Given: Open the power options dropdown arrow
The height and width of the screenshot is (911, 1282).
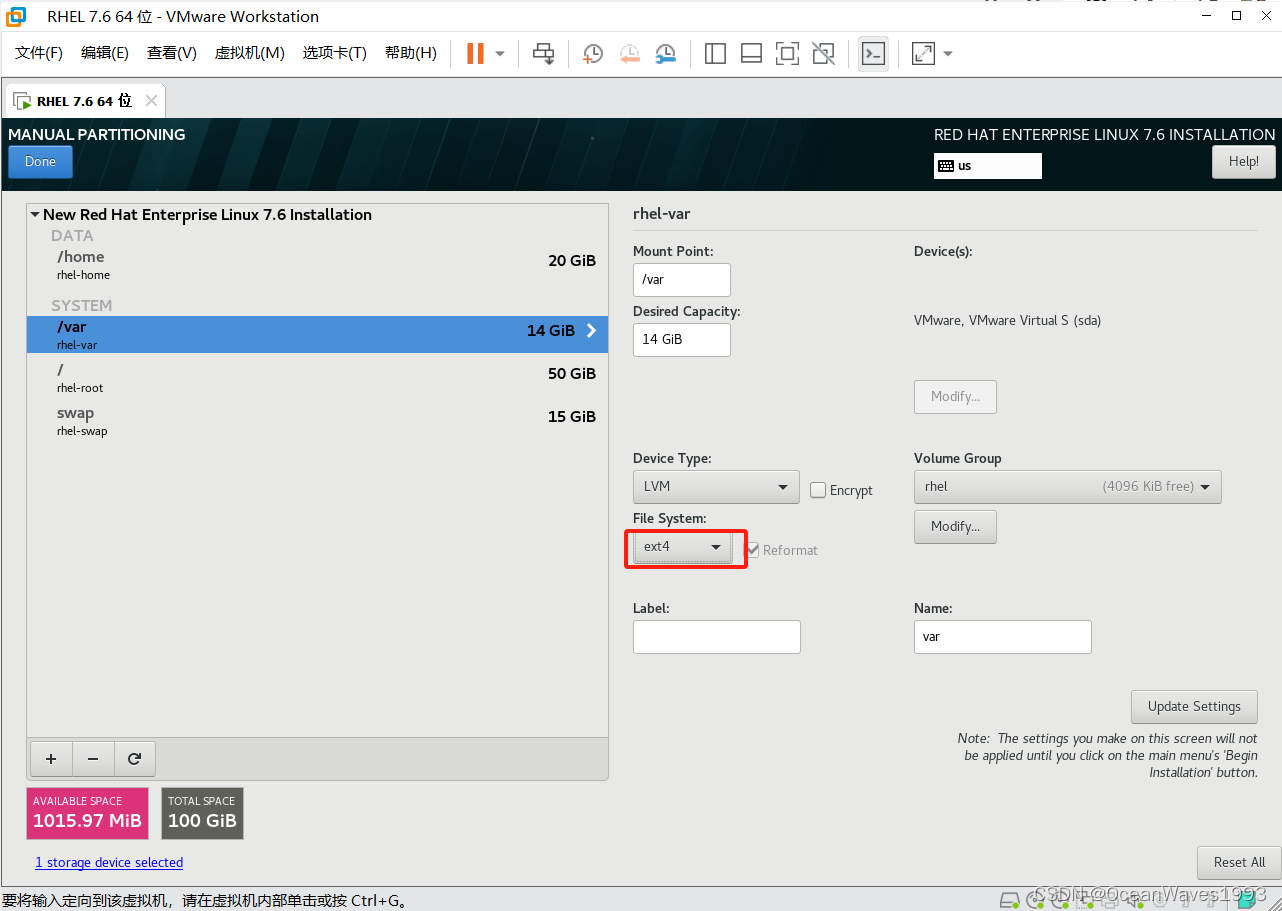Looking at the screenshot, I should click(x=500, y=54).
